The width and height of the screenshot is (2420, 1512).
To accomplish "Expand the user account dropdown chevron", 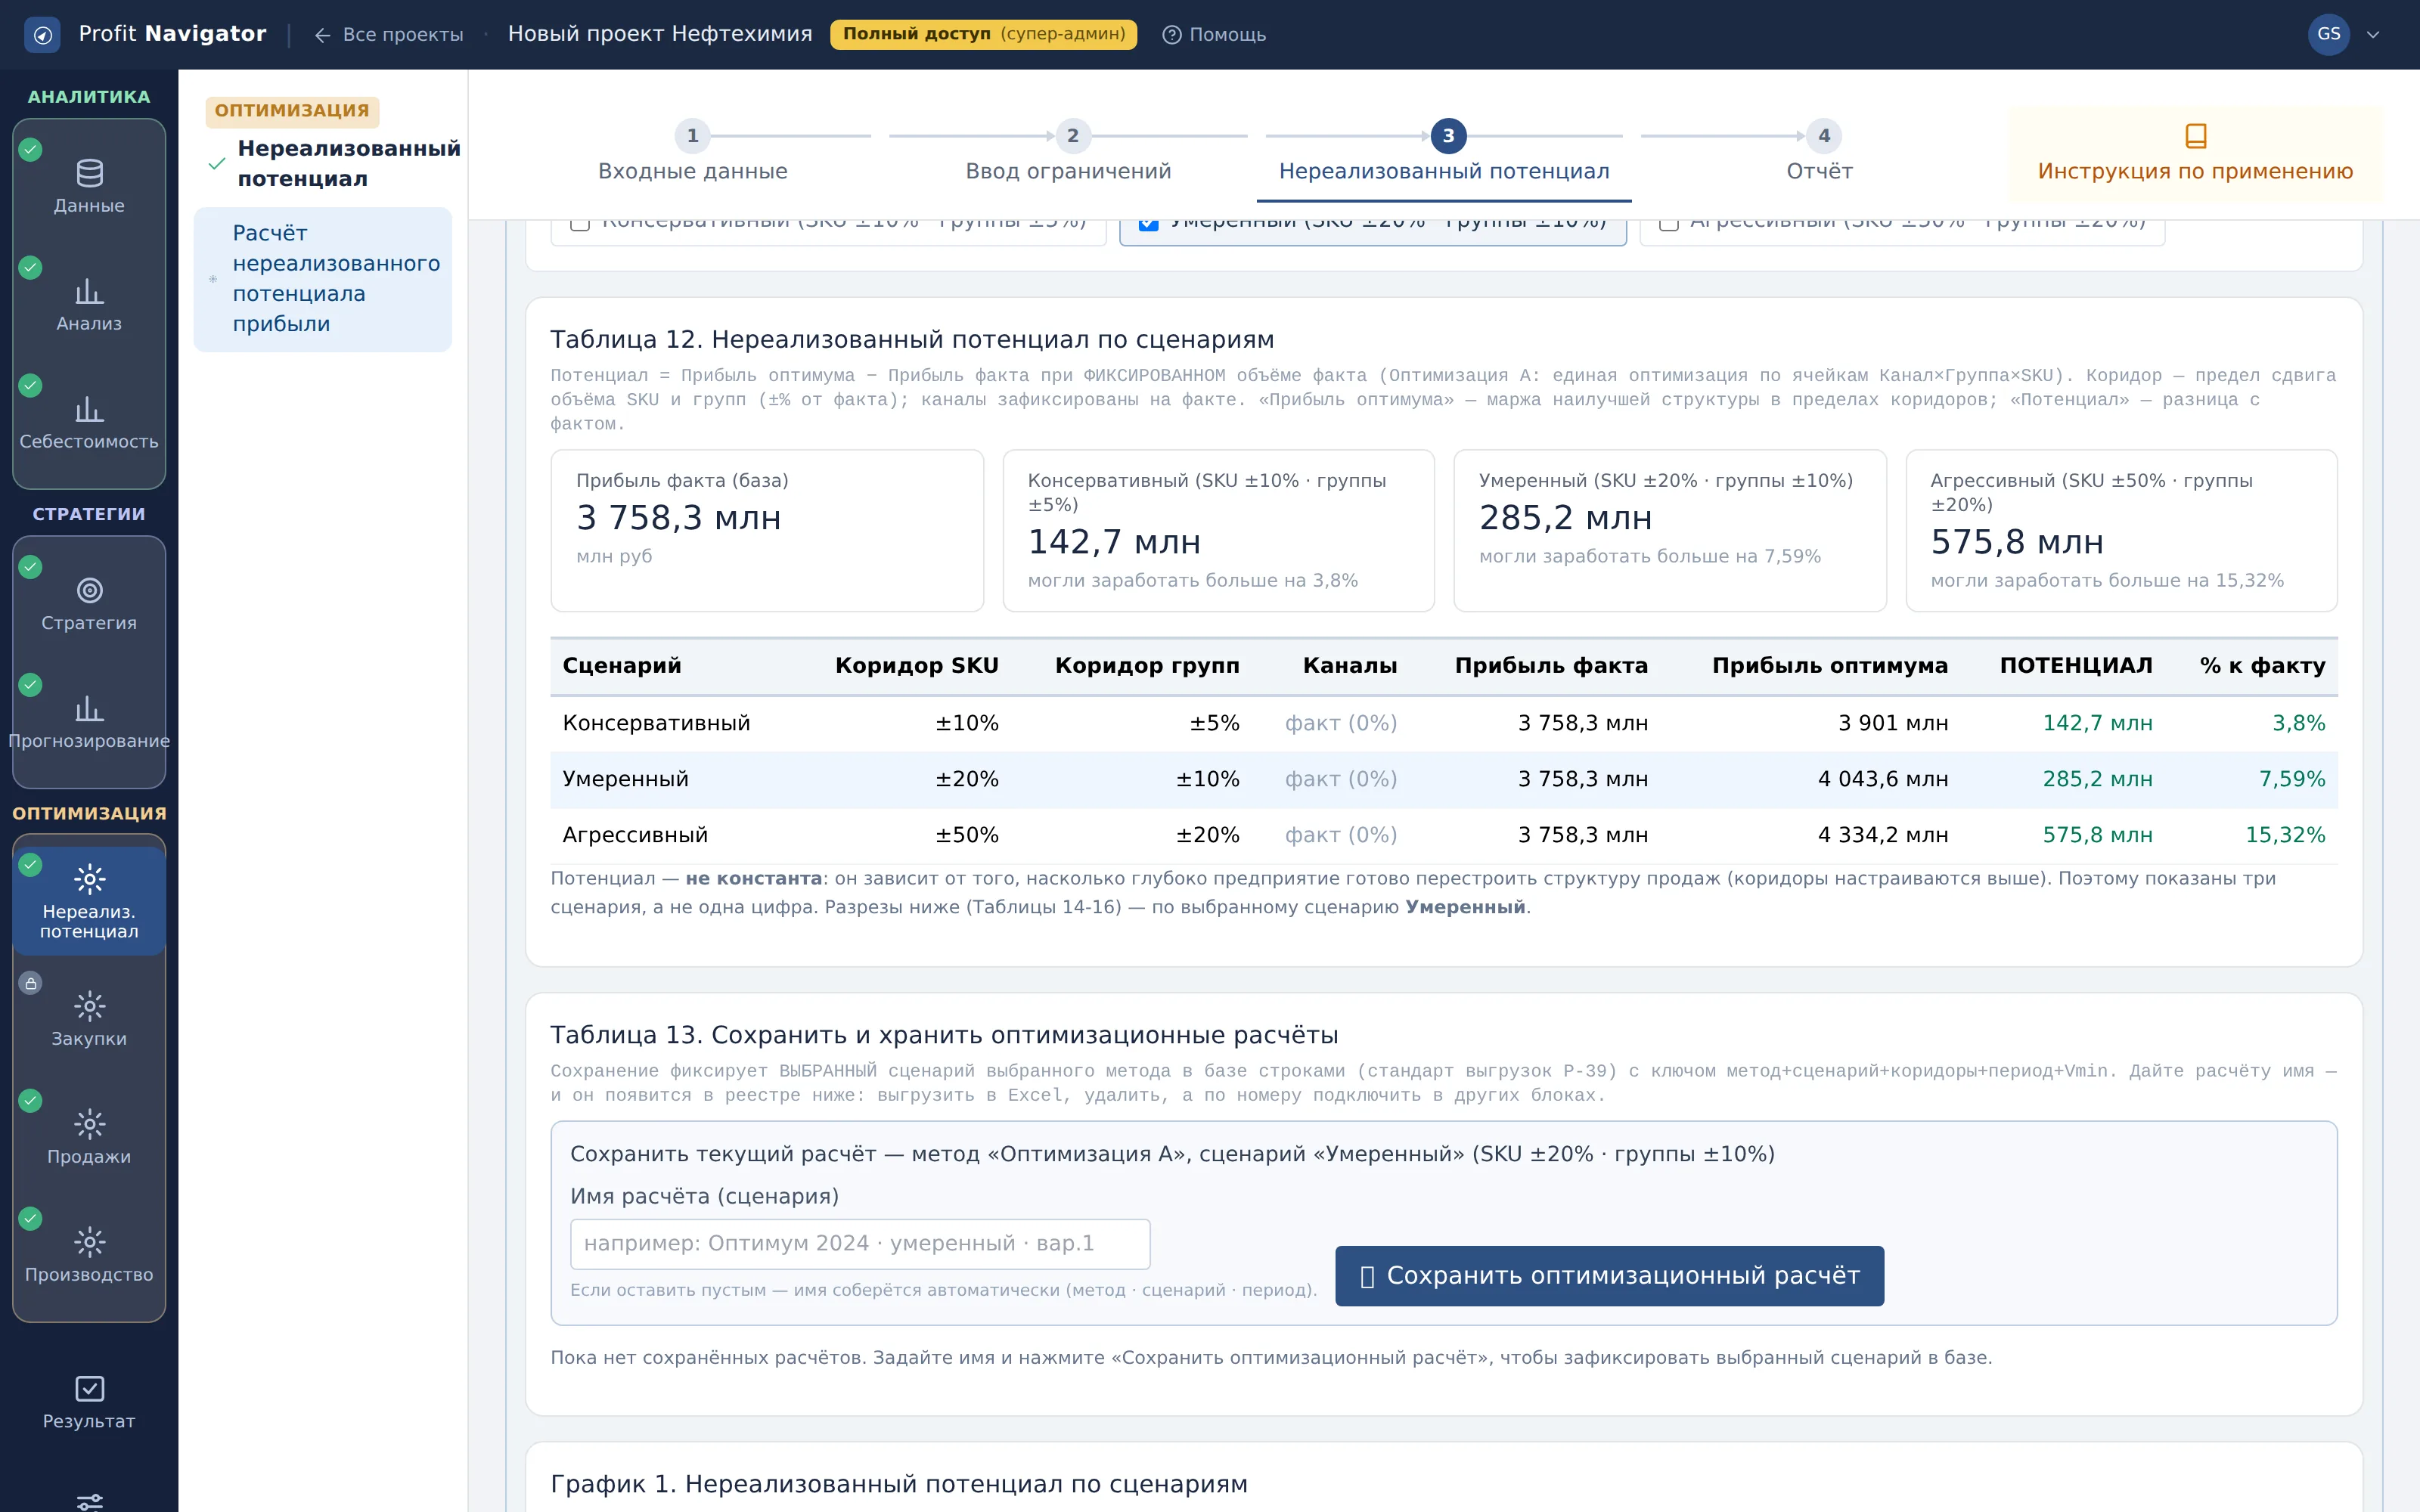I will (2373, 35).
